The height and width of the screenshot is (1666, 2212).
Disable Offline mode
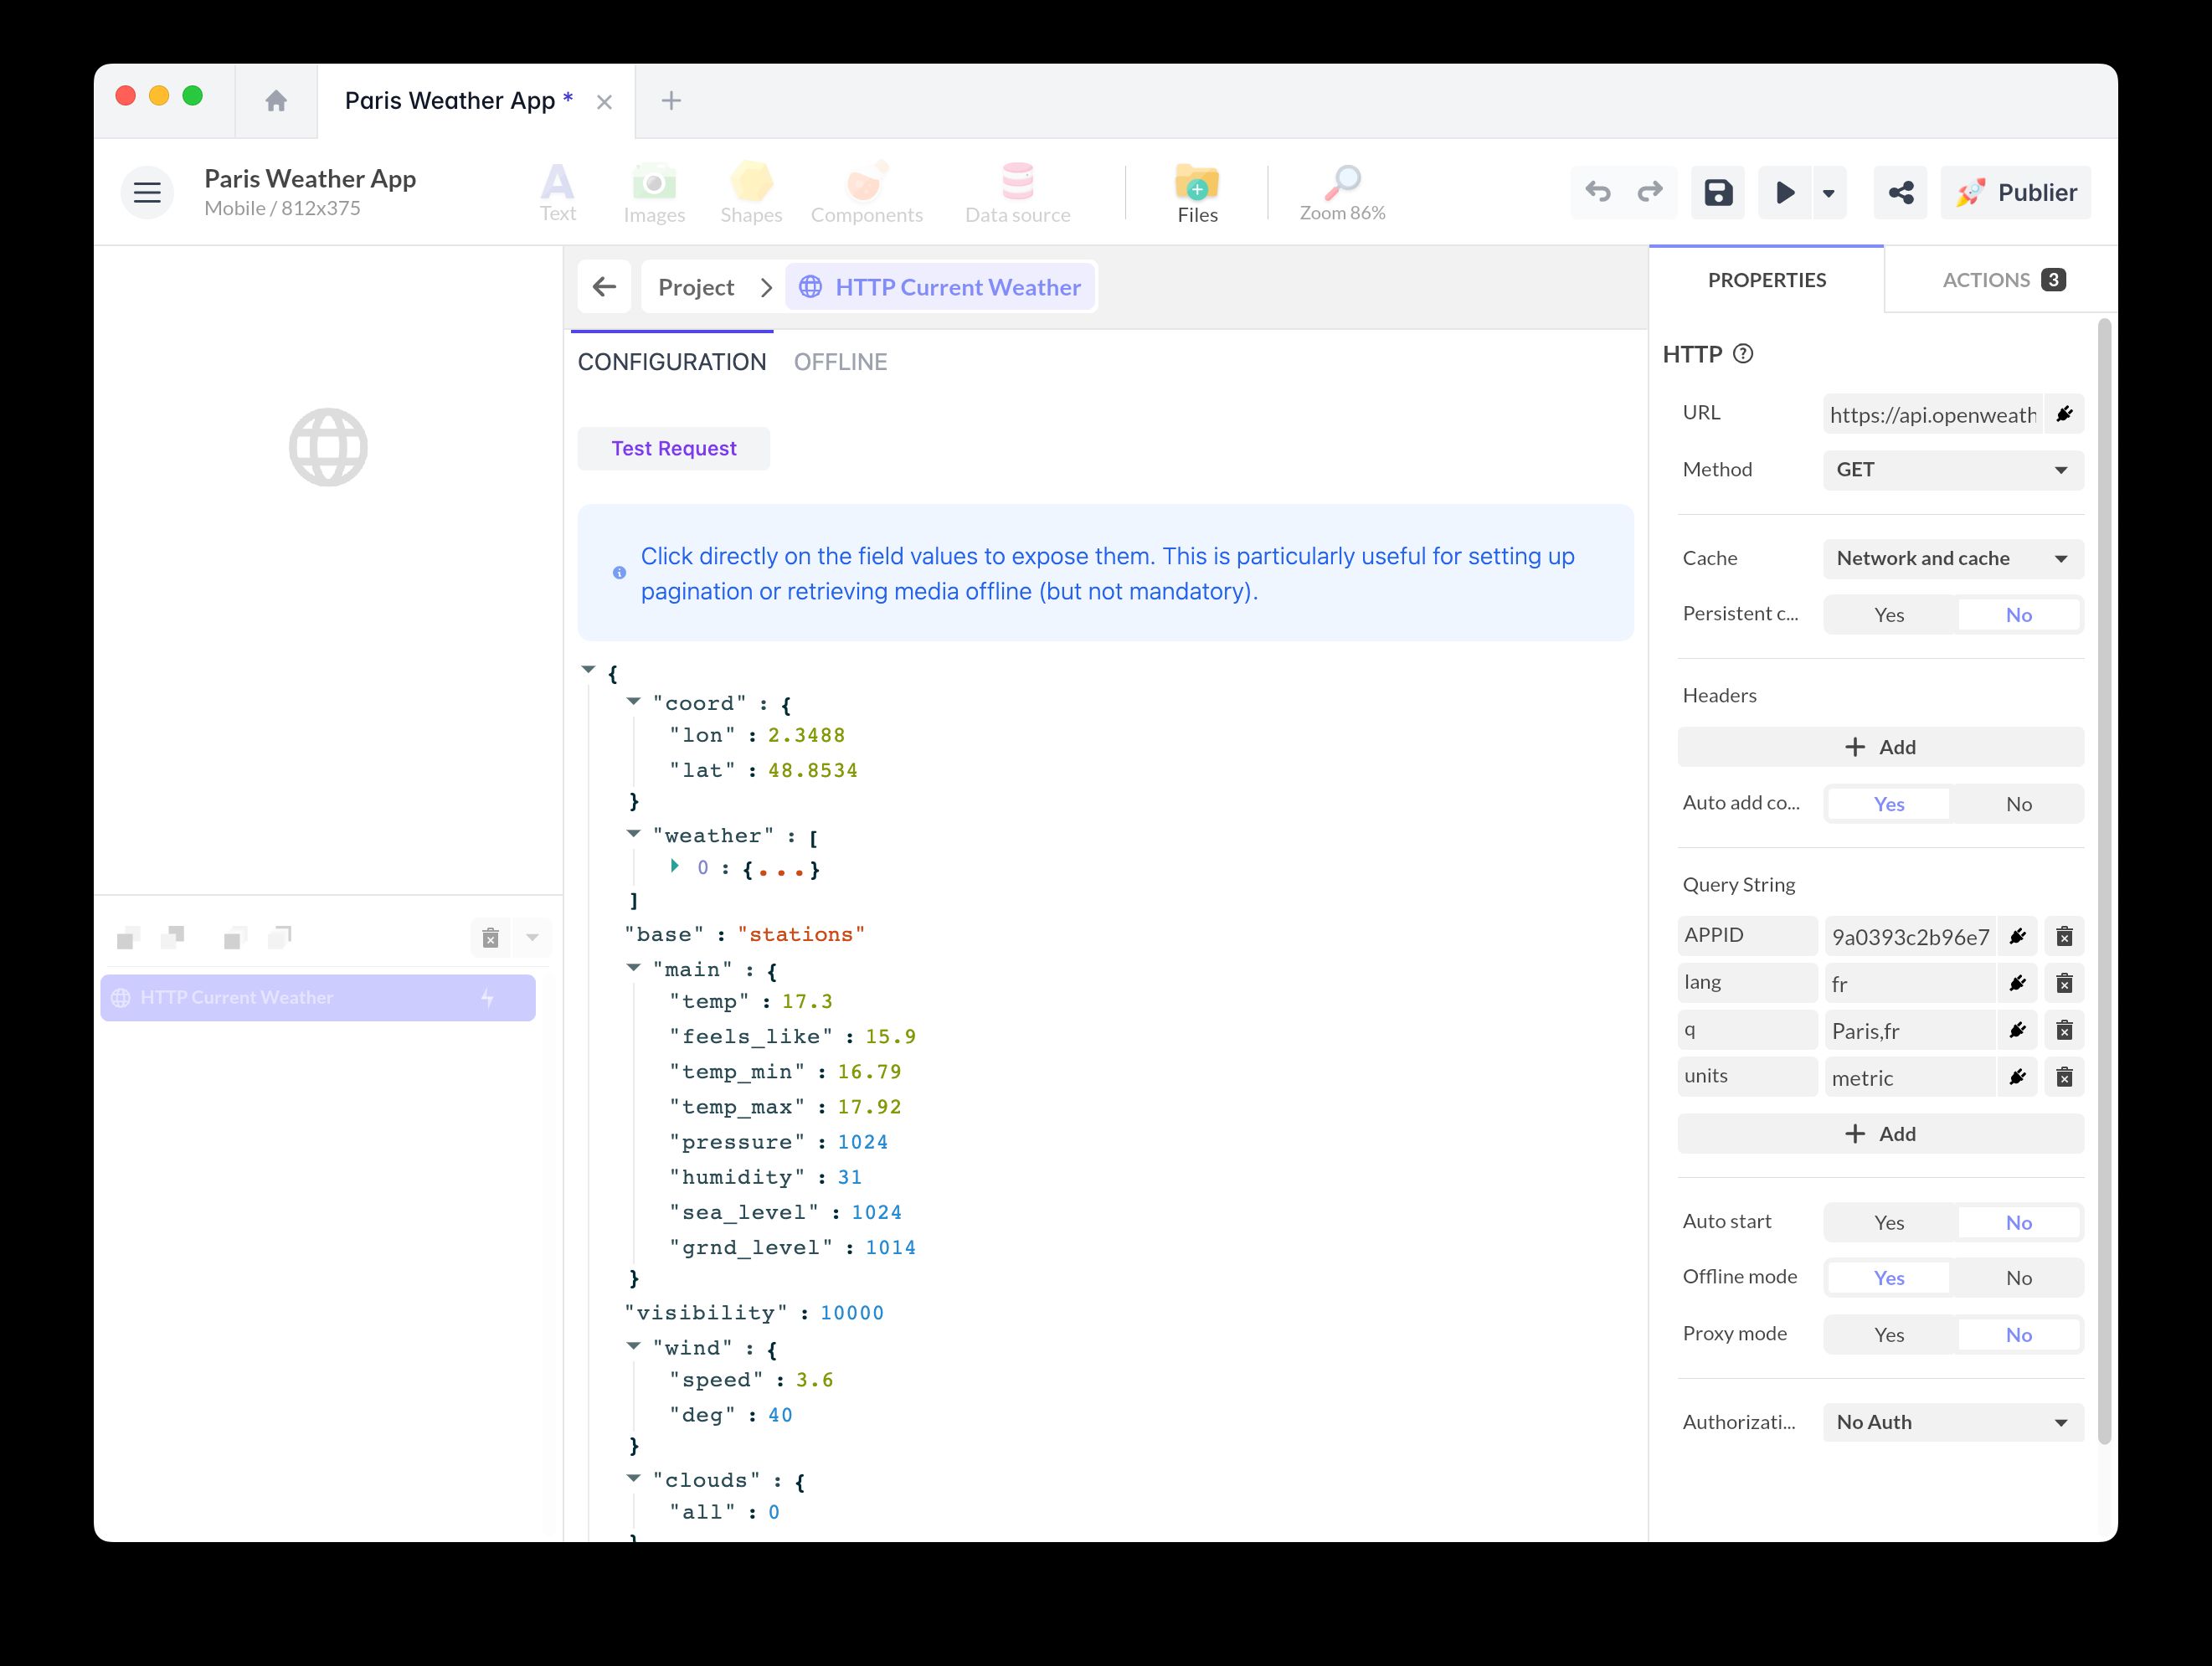pos(2019,1277)
